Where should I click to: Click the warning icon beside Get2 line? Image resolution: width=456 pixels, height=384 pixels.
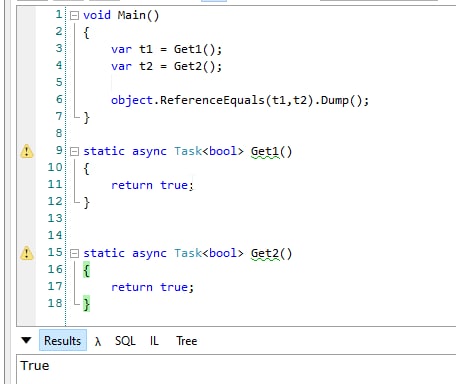point(27,253)
